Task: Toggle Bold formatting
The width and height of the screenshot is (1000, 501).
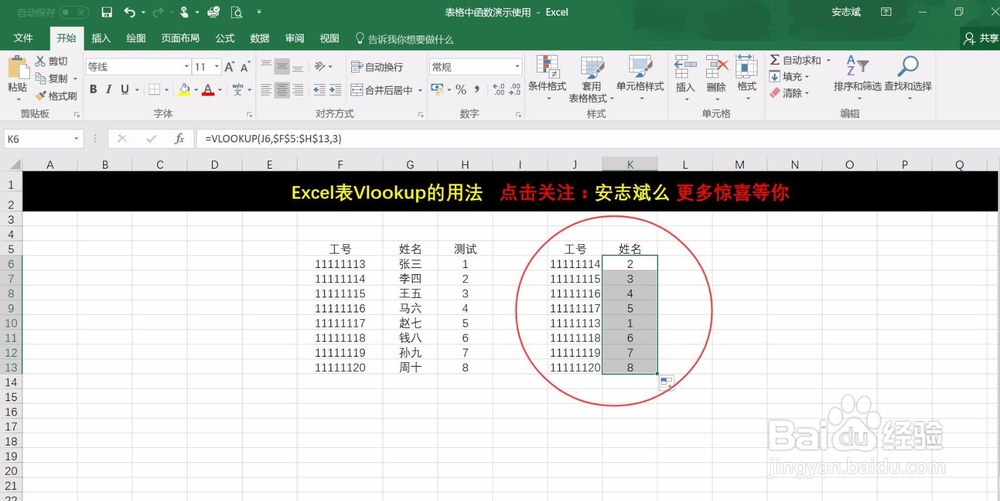Action: [93, 90]
